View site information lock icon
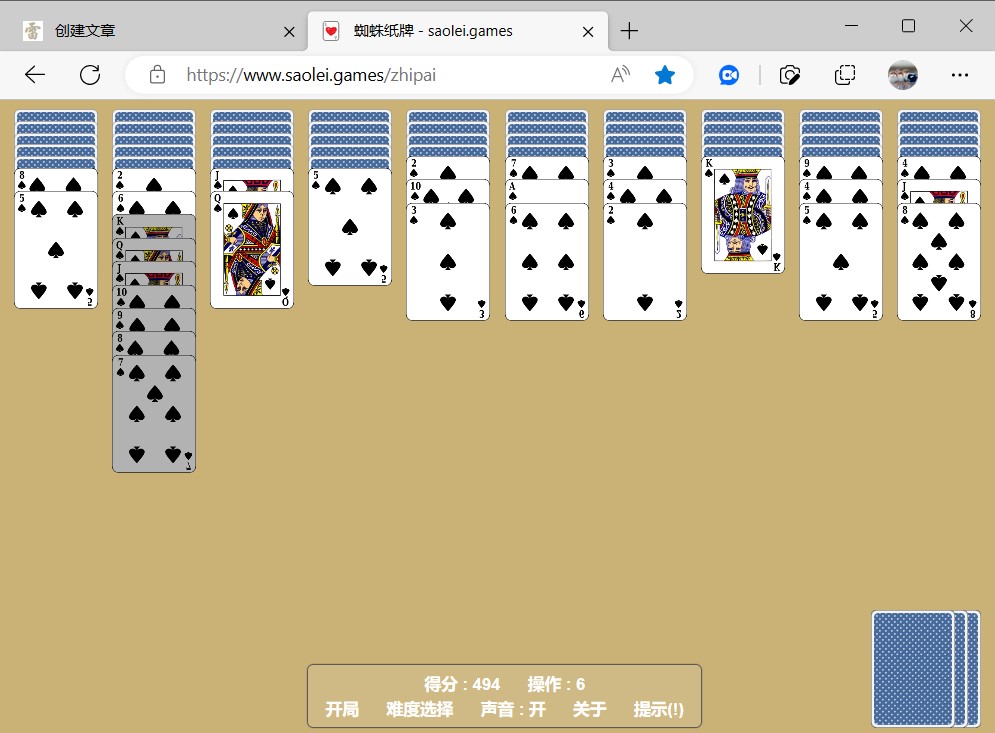This screenshot has height=733, width=995. click(157, 75)
